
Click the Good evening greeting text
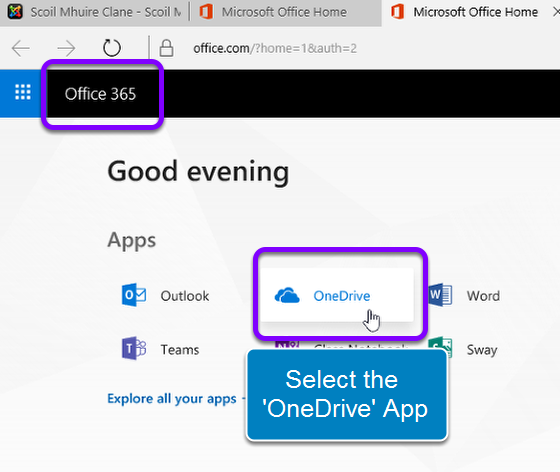198,172
